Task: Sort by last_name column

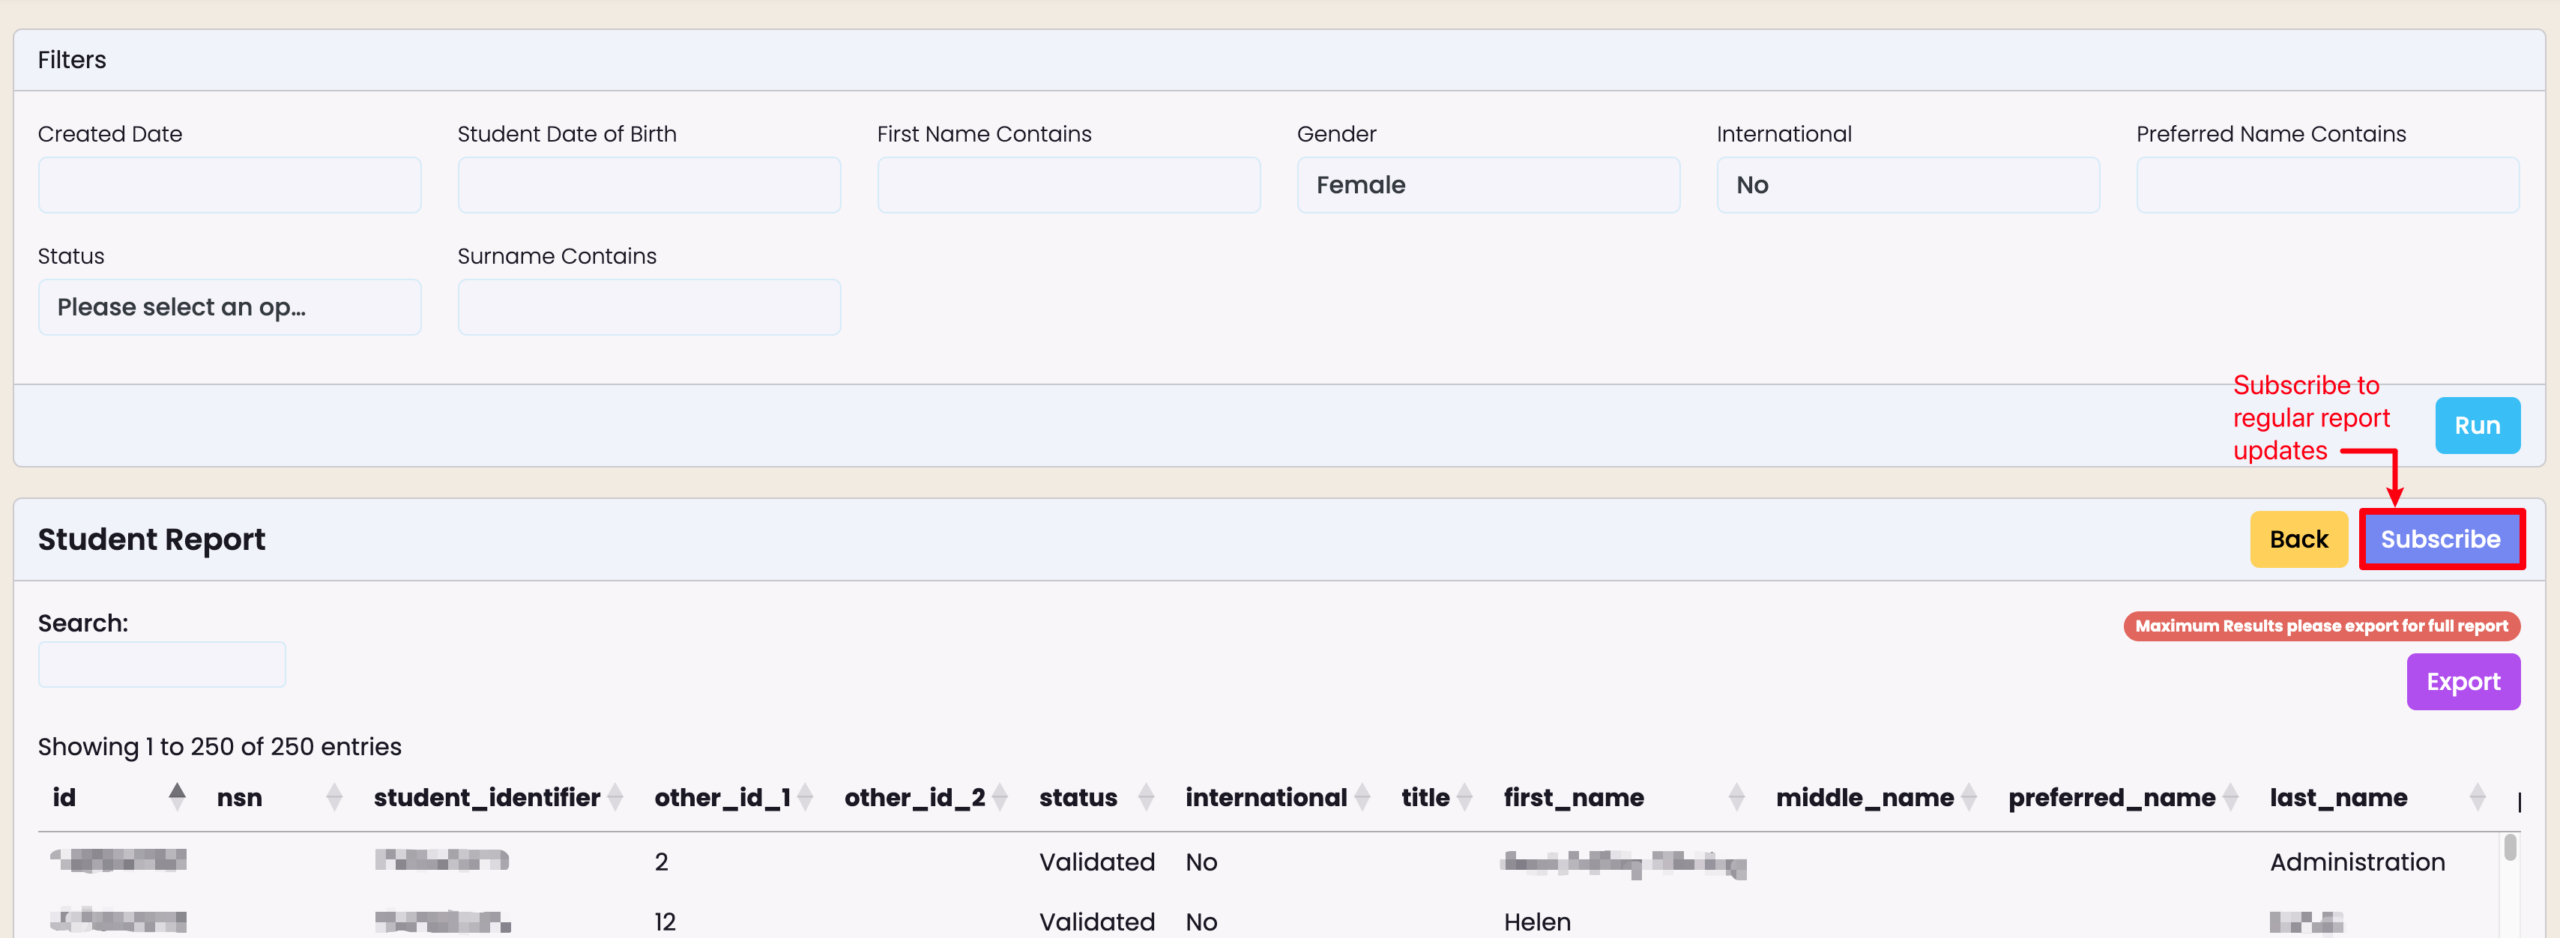Action: point(2476,797)
